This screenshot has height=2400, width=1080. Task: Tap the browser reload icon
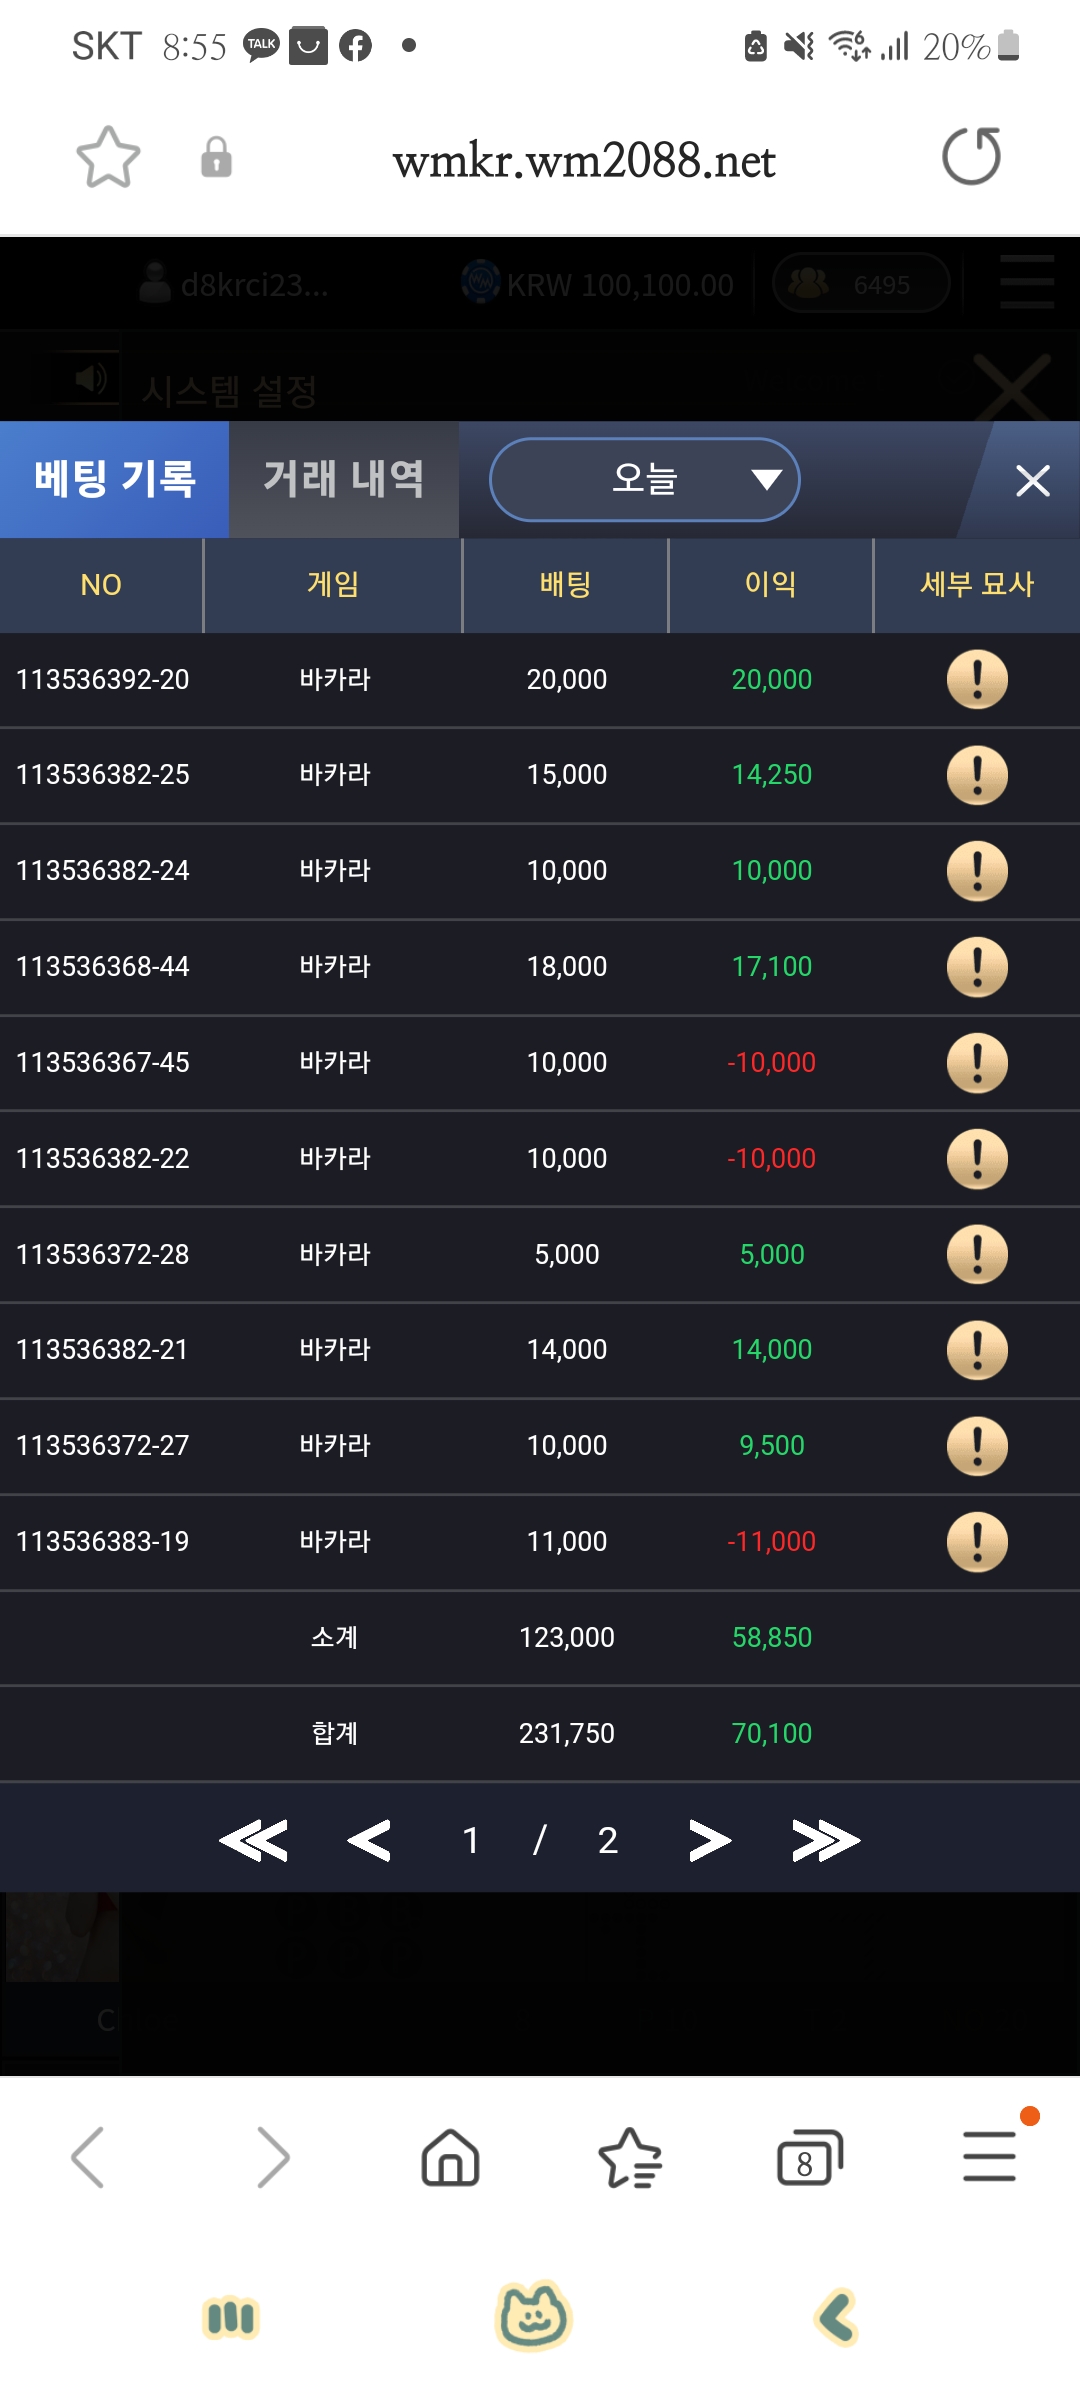[971, 156]
